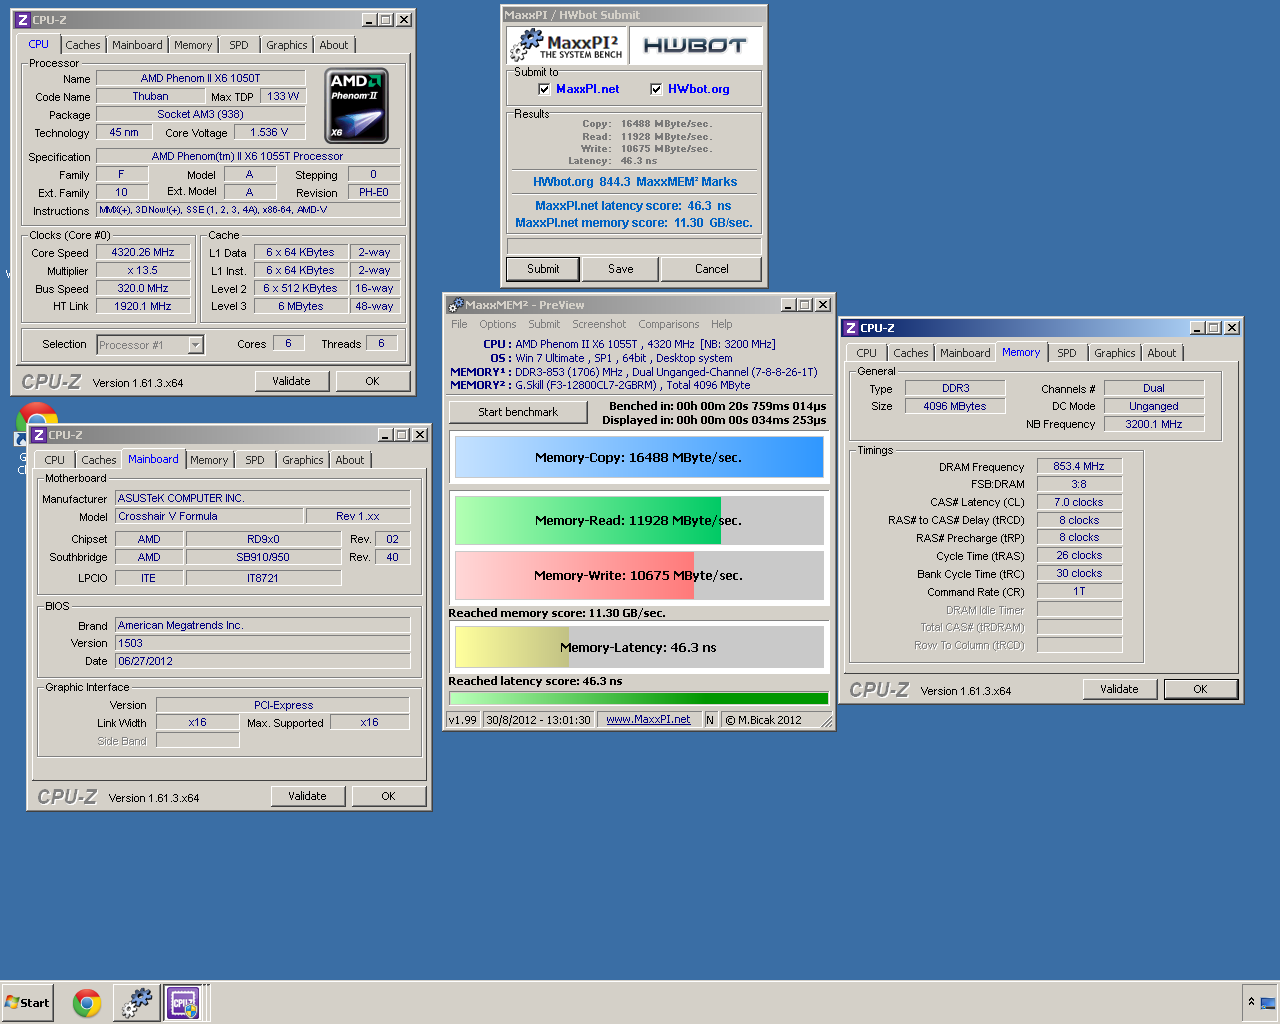Toggle the HWbot.org submit checkbox
Viewport: 1280px width, 1024px height.
click(x=656, y=89)
